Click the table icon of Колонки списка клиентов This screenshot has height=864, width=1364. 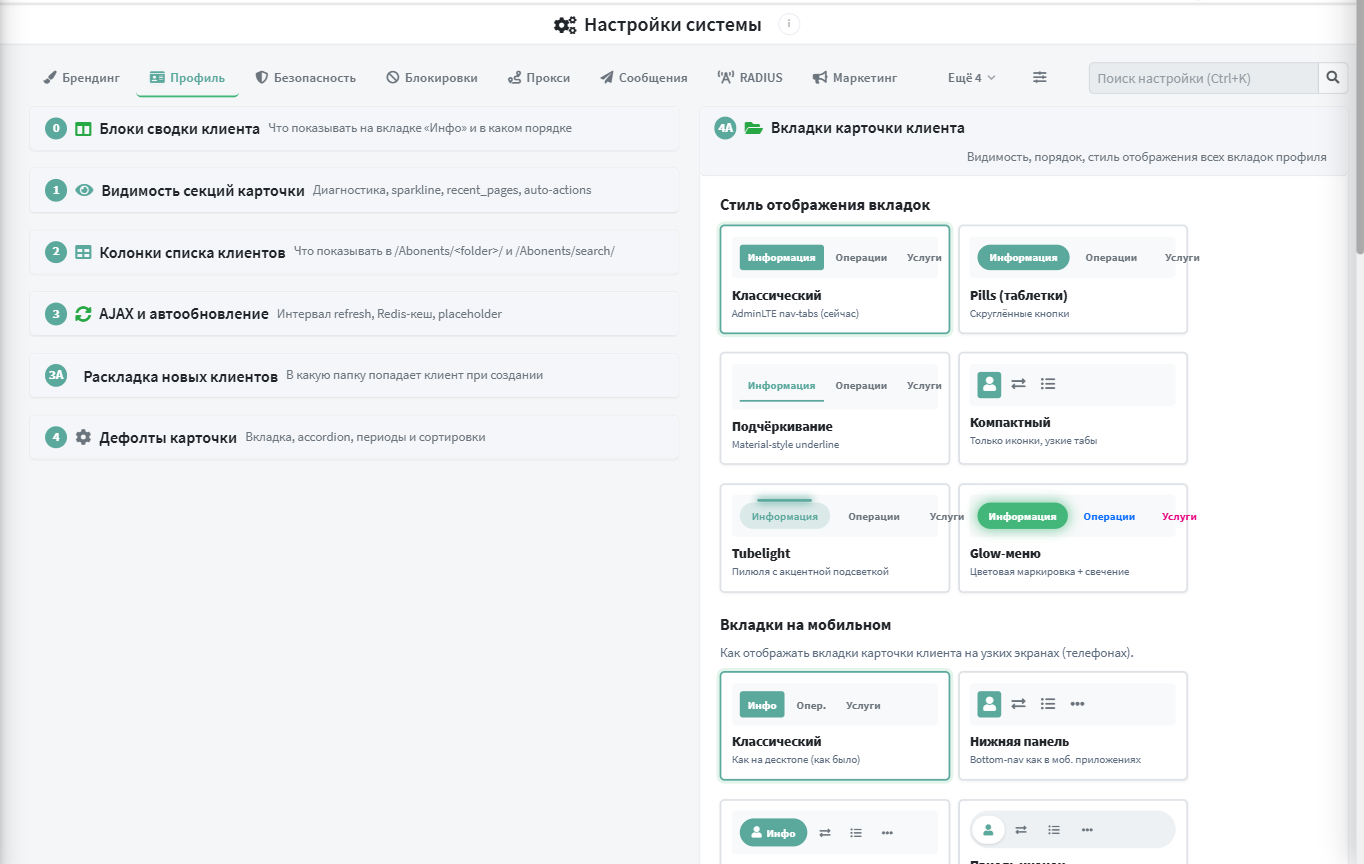84,252
